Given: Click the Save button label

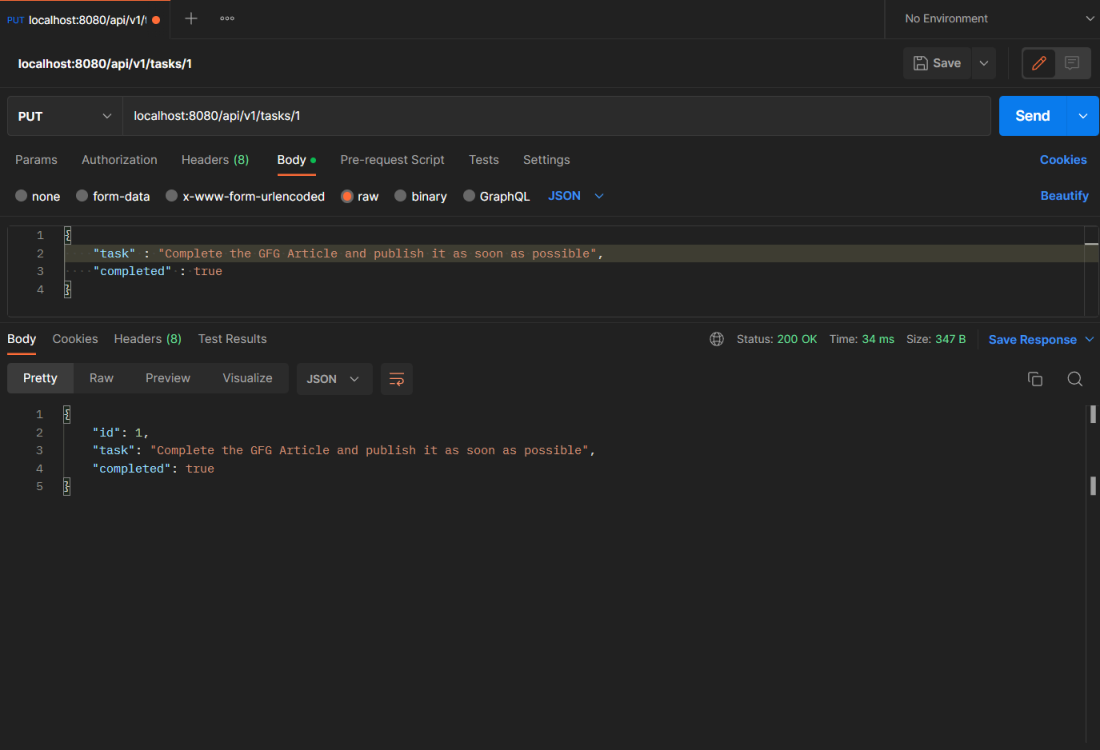Looking at the screenshot, I should (947, 63).
